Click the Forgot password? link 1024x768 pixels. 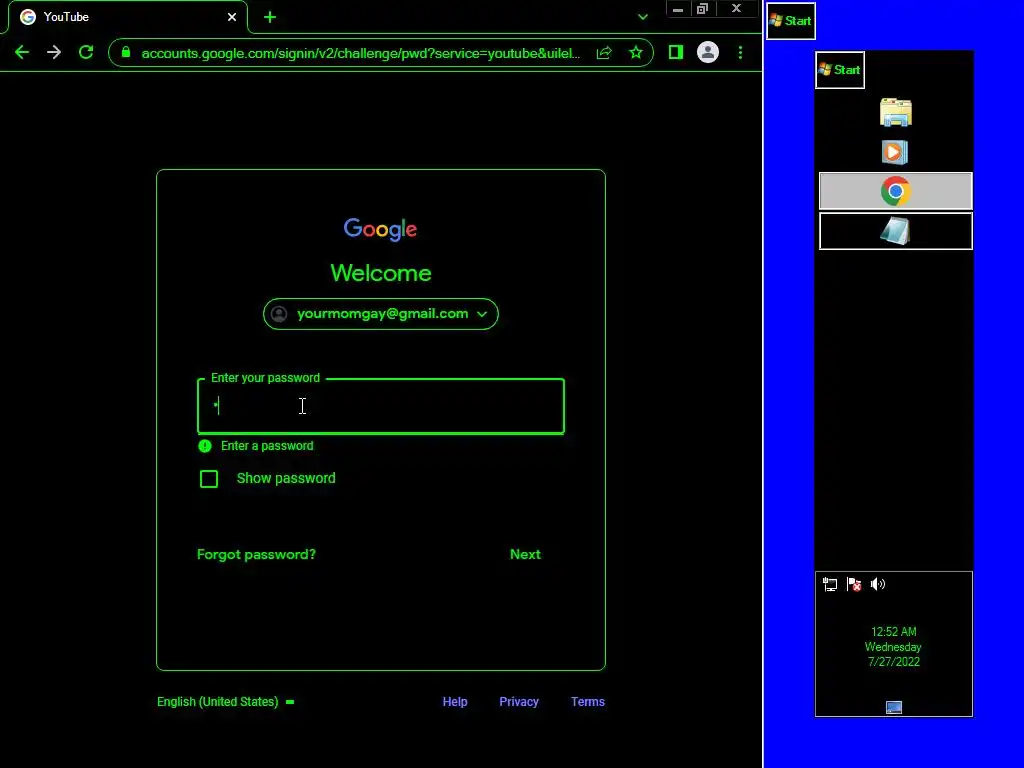click(x=256, y=554)
